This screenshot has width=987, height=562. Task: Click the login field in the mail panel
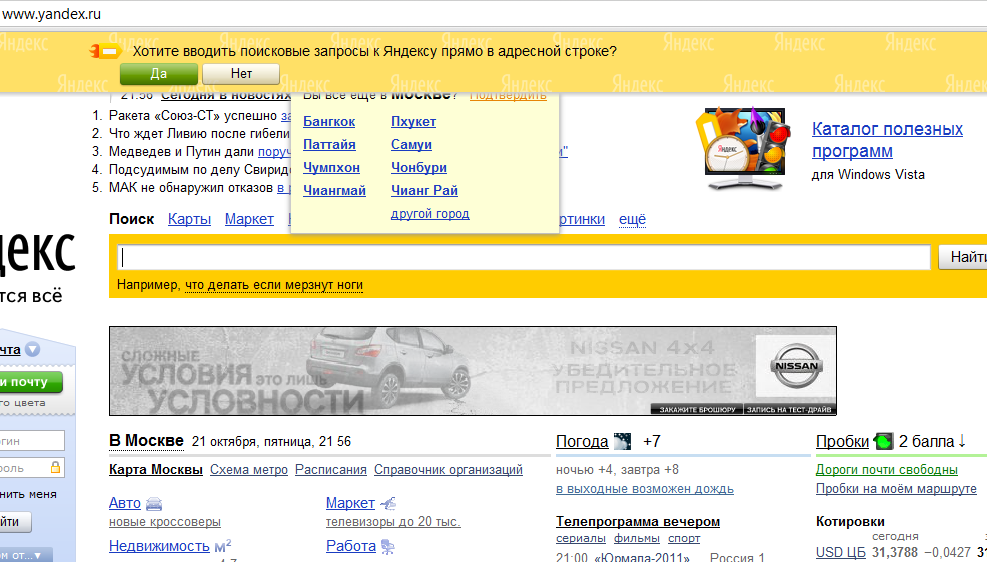[x=31, y=441]
